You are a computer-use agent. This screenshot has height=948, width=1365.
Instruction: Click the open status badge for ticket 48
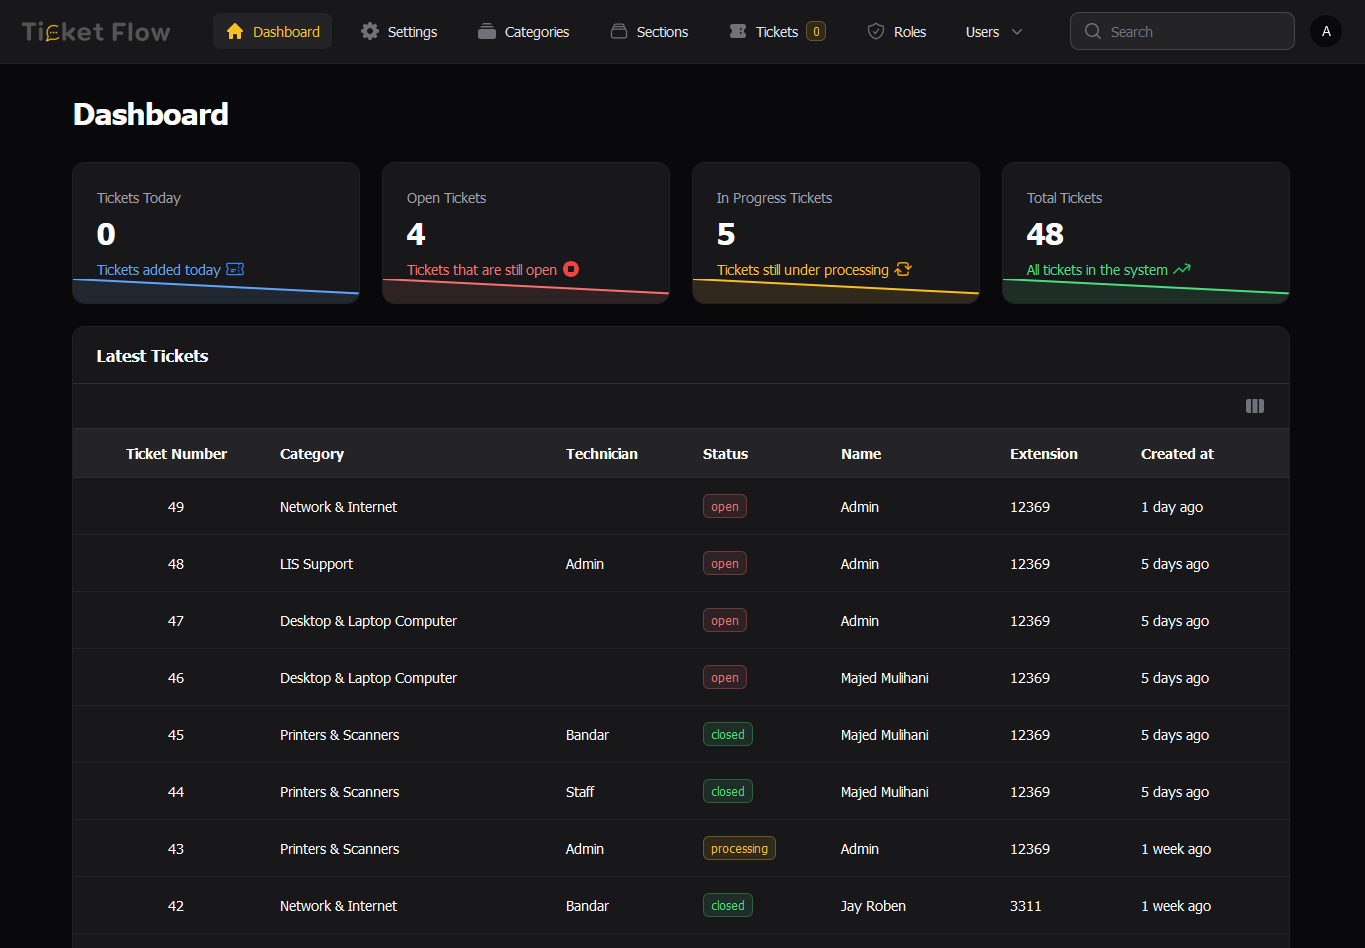click(x=725, y=564)
